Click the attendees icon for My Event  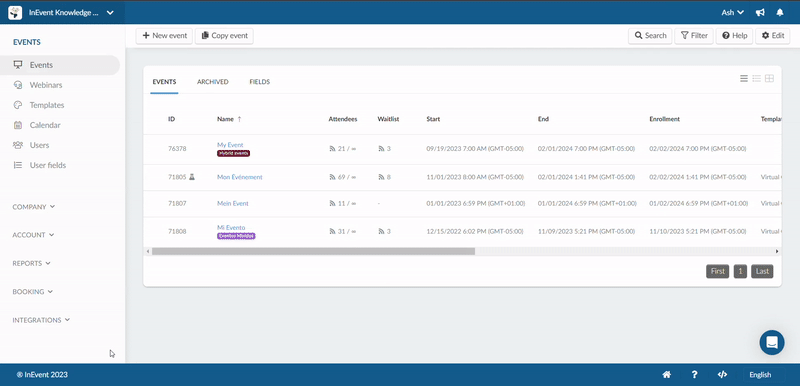[x=333, y=149]
